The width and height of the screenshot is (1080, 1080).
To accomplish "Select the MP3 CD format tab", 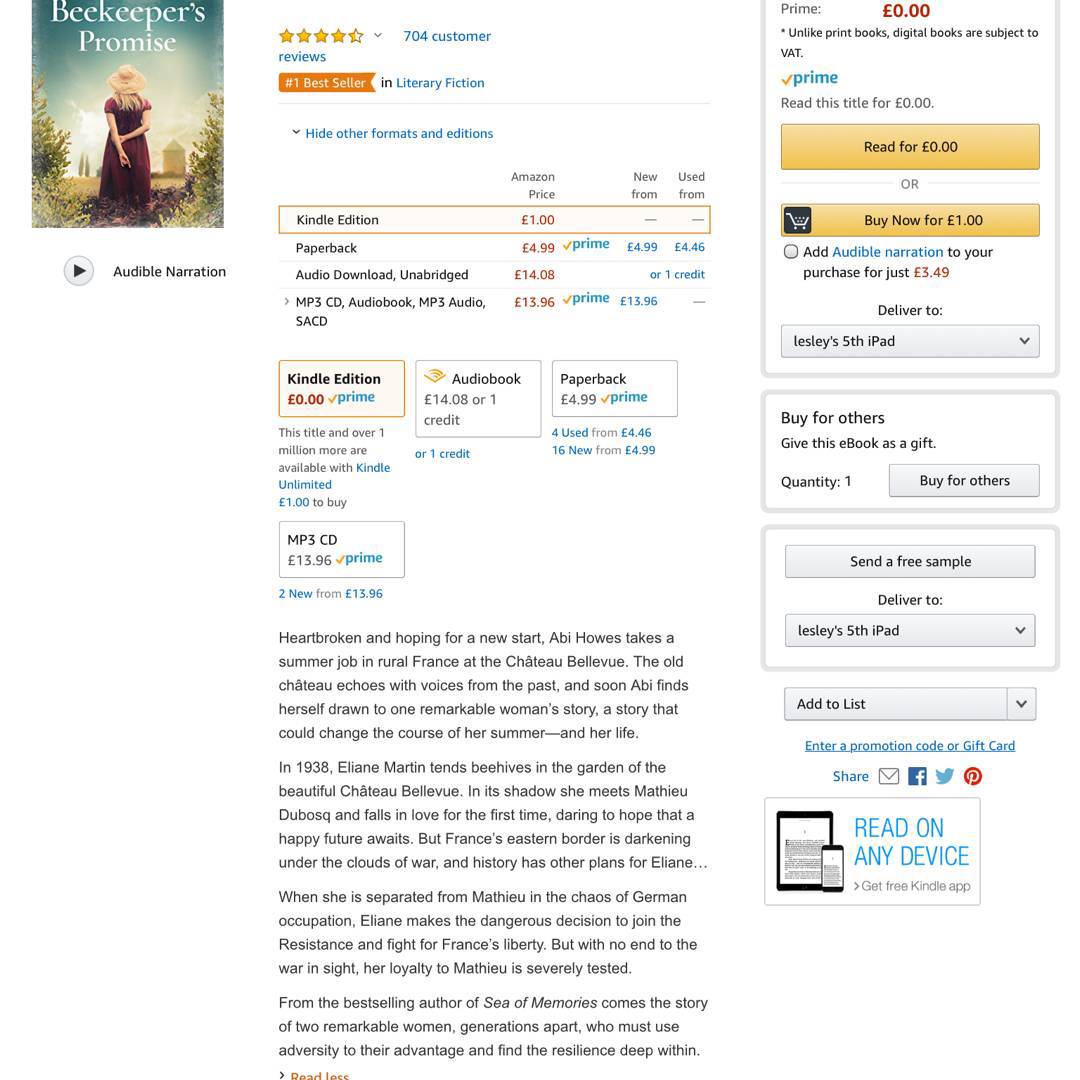I will tap(342, 549).
